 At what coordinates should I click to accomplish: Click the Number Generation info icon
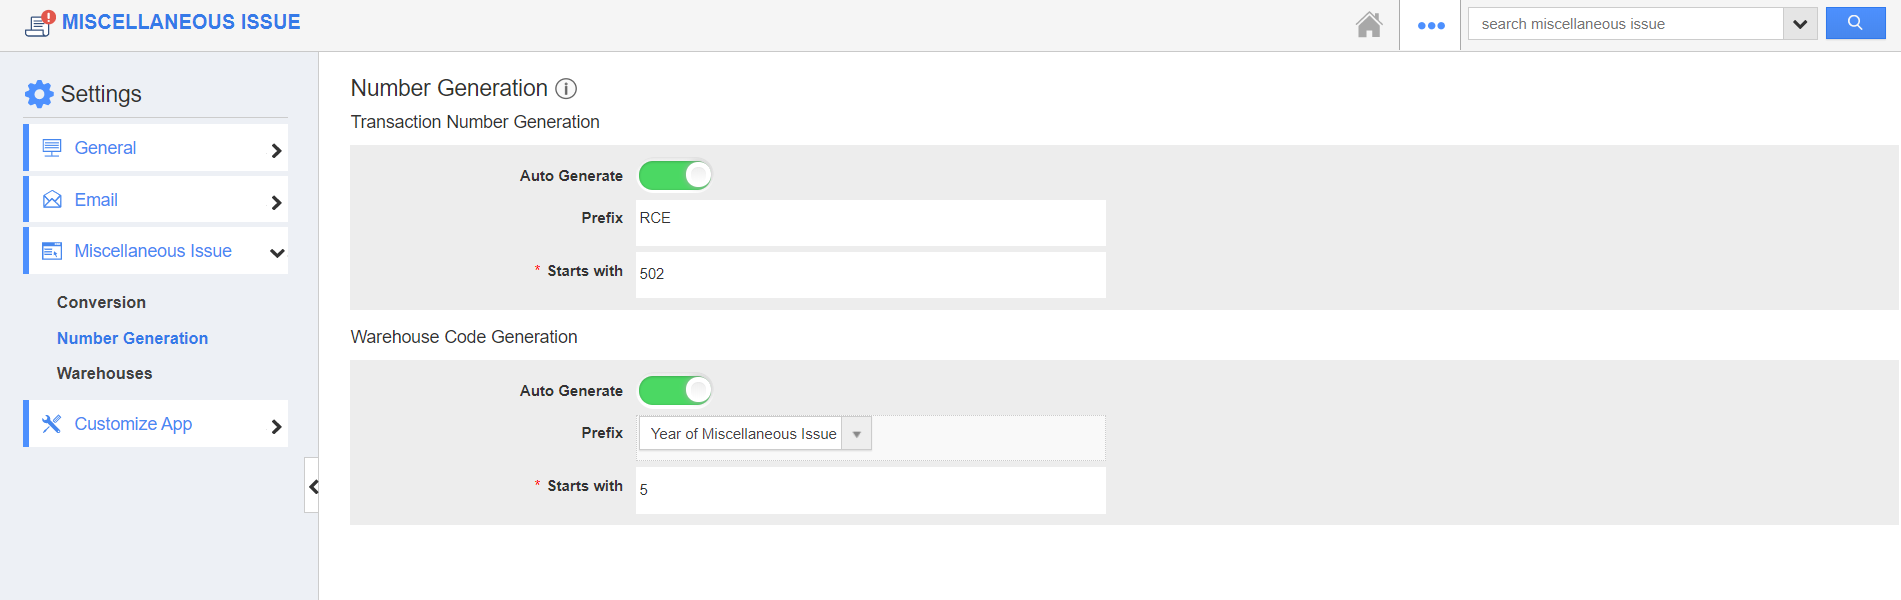566,89
